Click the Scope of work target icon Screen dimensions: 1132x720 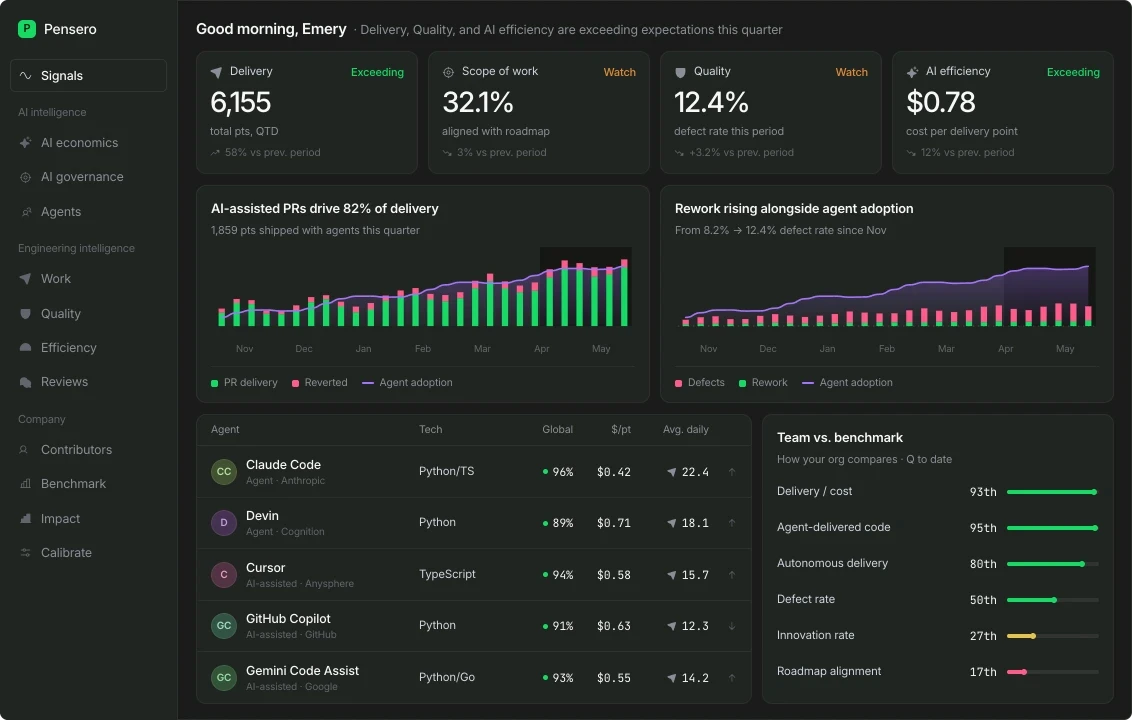(x=448, y=72)
